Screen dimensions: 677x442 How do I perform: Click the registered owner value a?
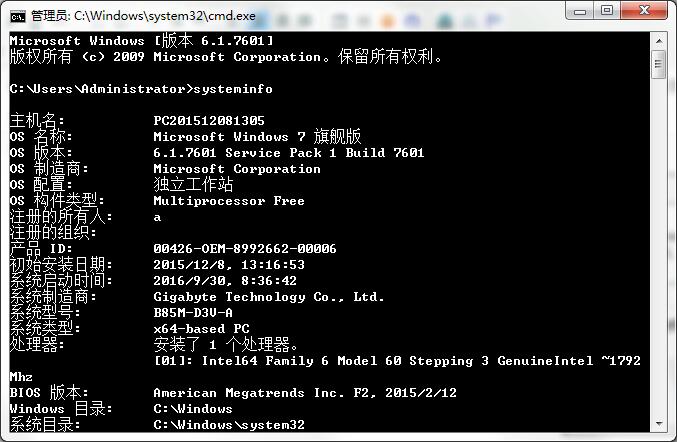click(158, 217)
